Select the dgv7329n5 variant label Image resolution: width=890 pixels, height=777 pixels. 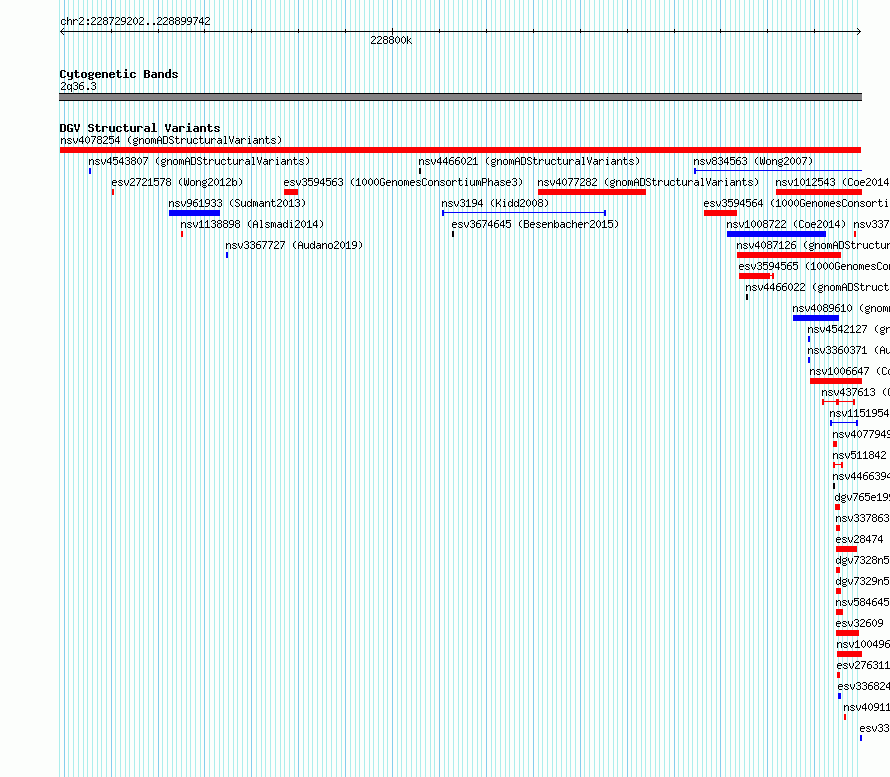(x=862, y=581)
